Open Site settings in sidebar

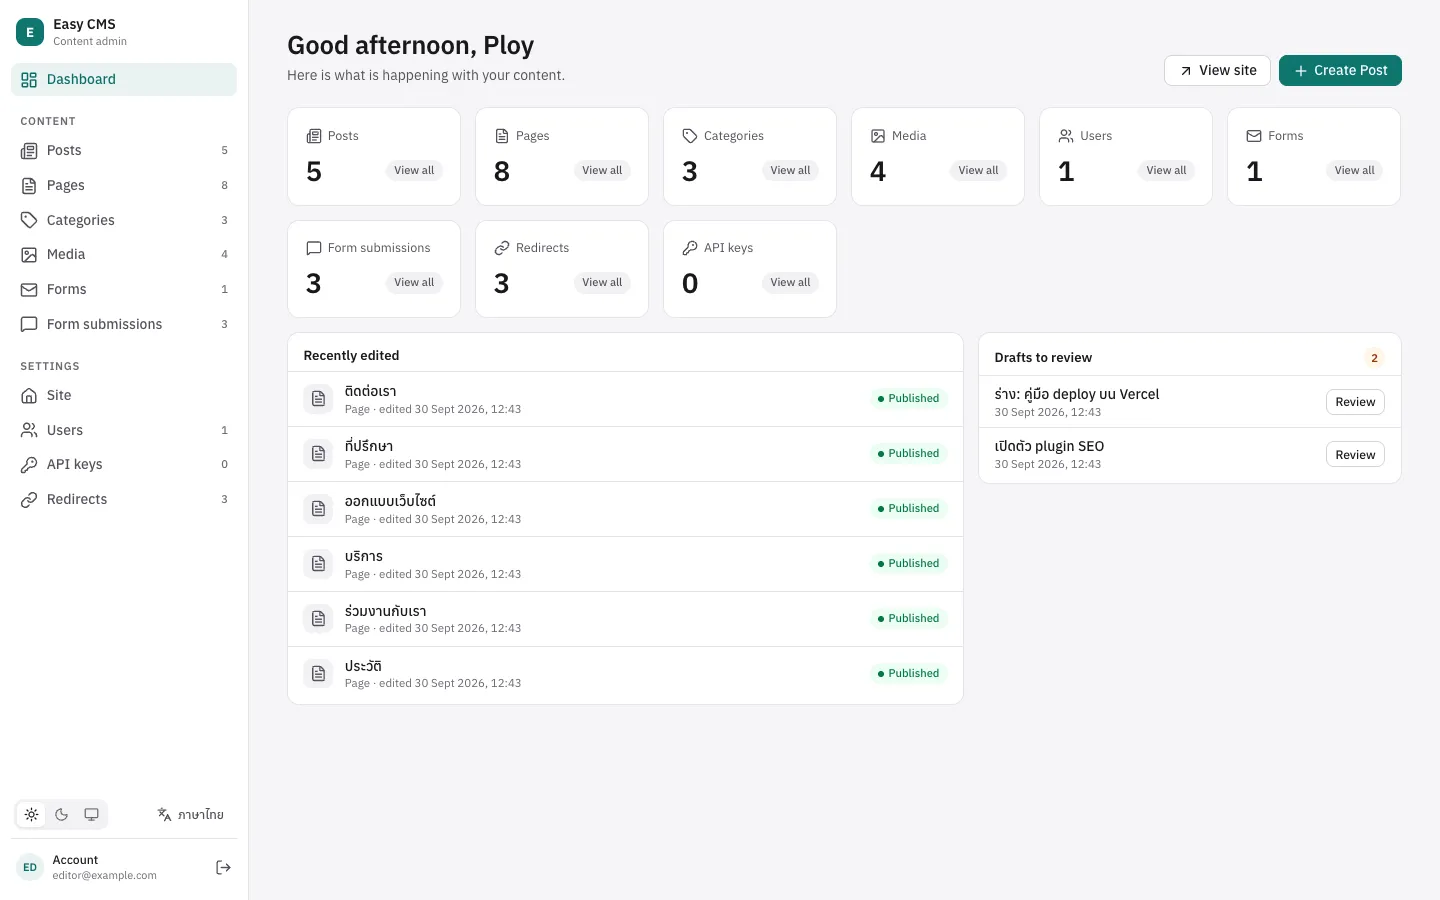[x=124, y=395]
